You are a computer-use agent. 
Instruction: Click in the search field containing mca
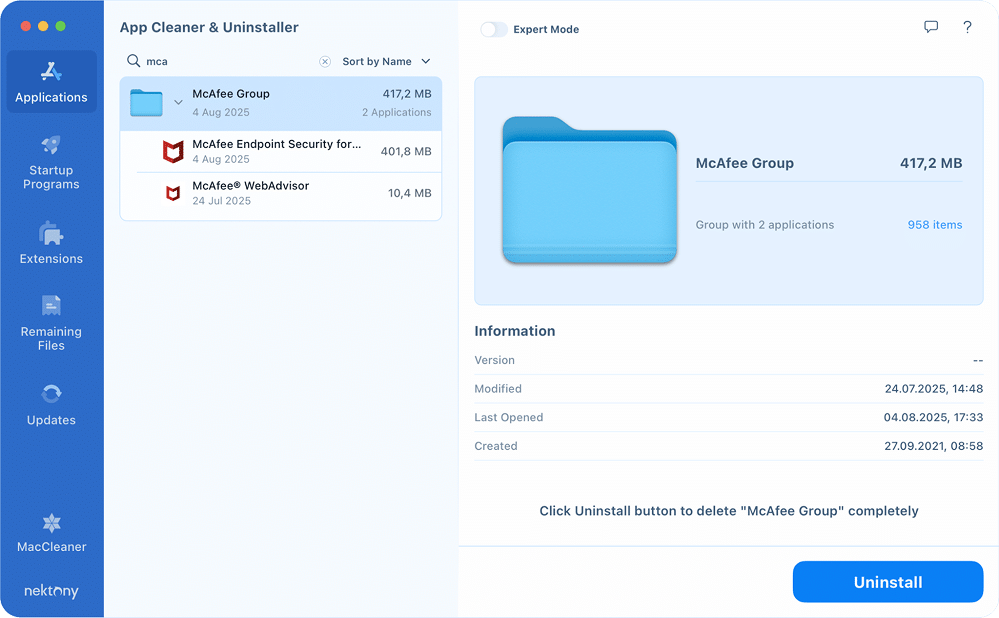pyautogui.click(x=229, y=61)
